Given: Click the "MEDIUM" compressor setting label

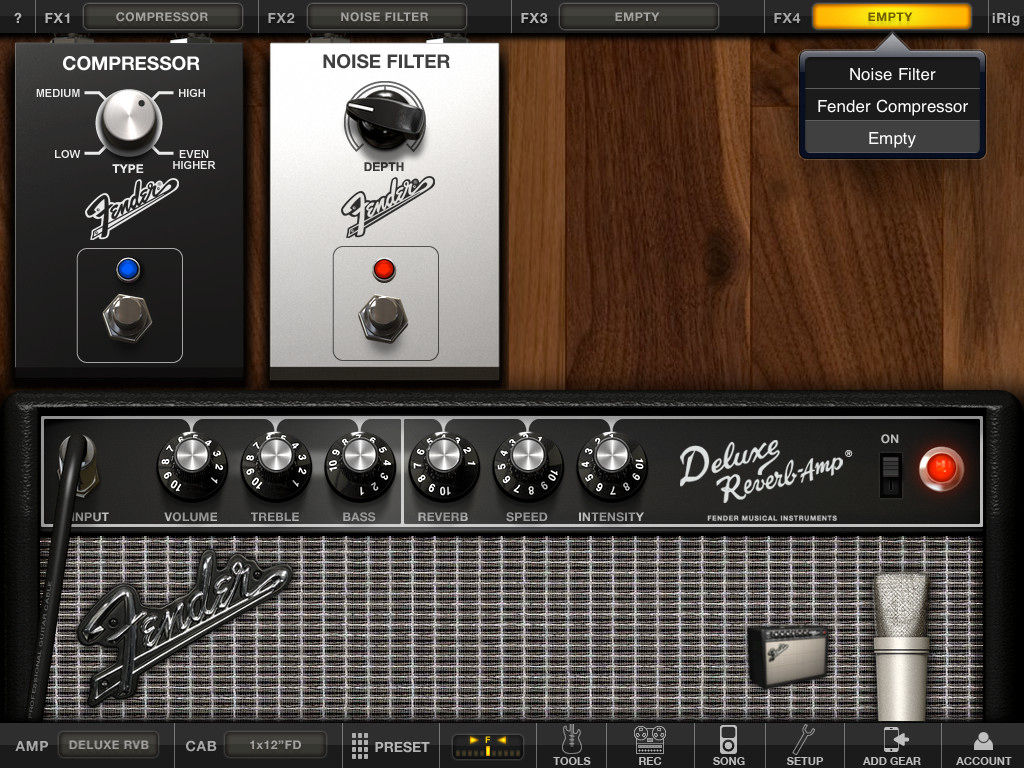Looking at the screenshot, I should coord(58,93).
